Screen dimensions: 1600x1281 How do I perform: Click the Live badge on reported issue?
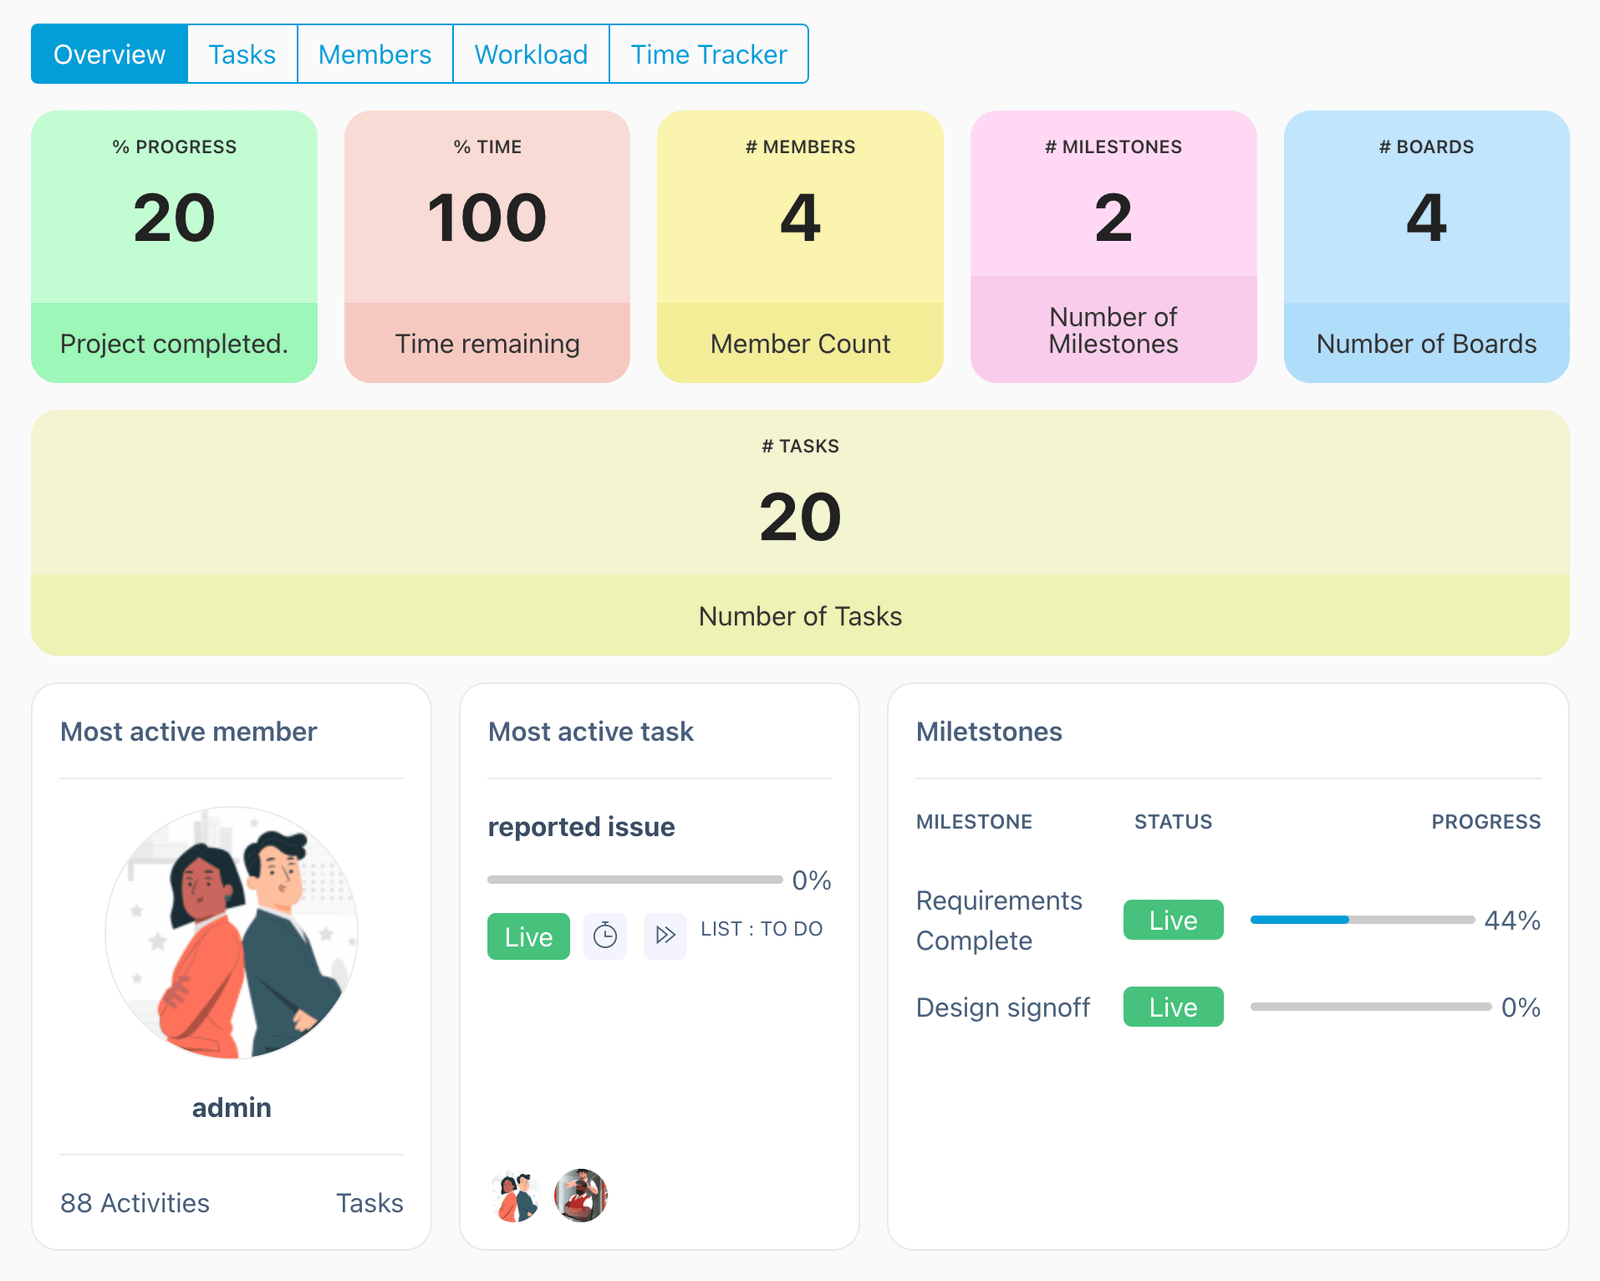pyautogui.click(x=528, y=936)
